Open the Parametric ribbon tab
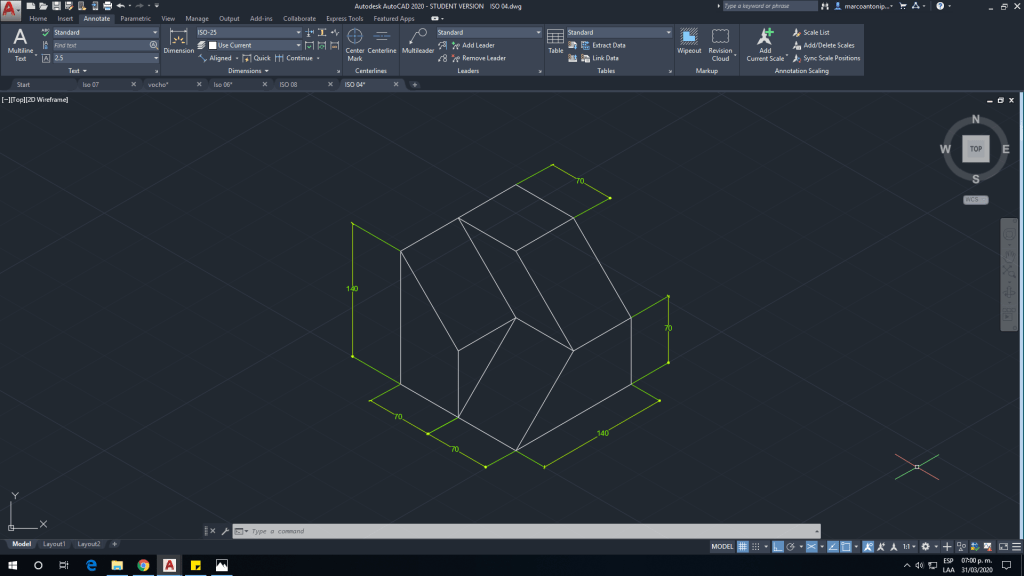This screenshot has height=576, width=1024. click(135, 18)
